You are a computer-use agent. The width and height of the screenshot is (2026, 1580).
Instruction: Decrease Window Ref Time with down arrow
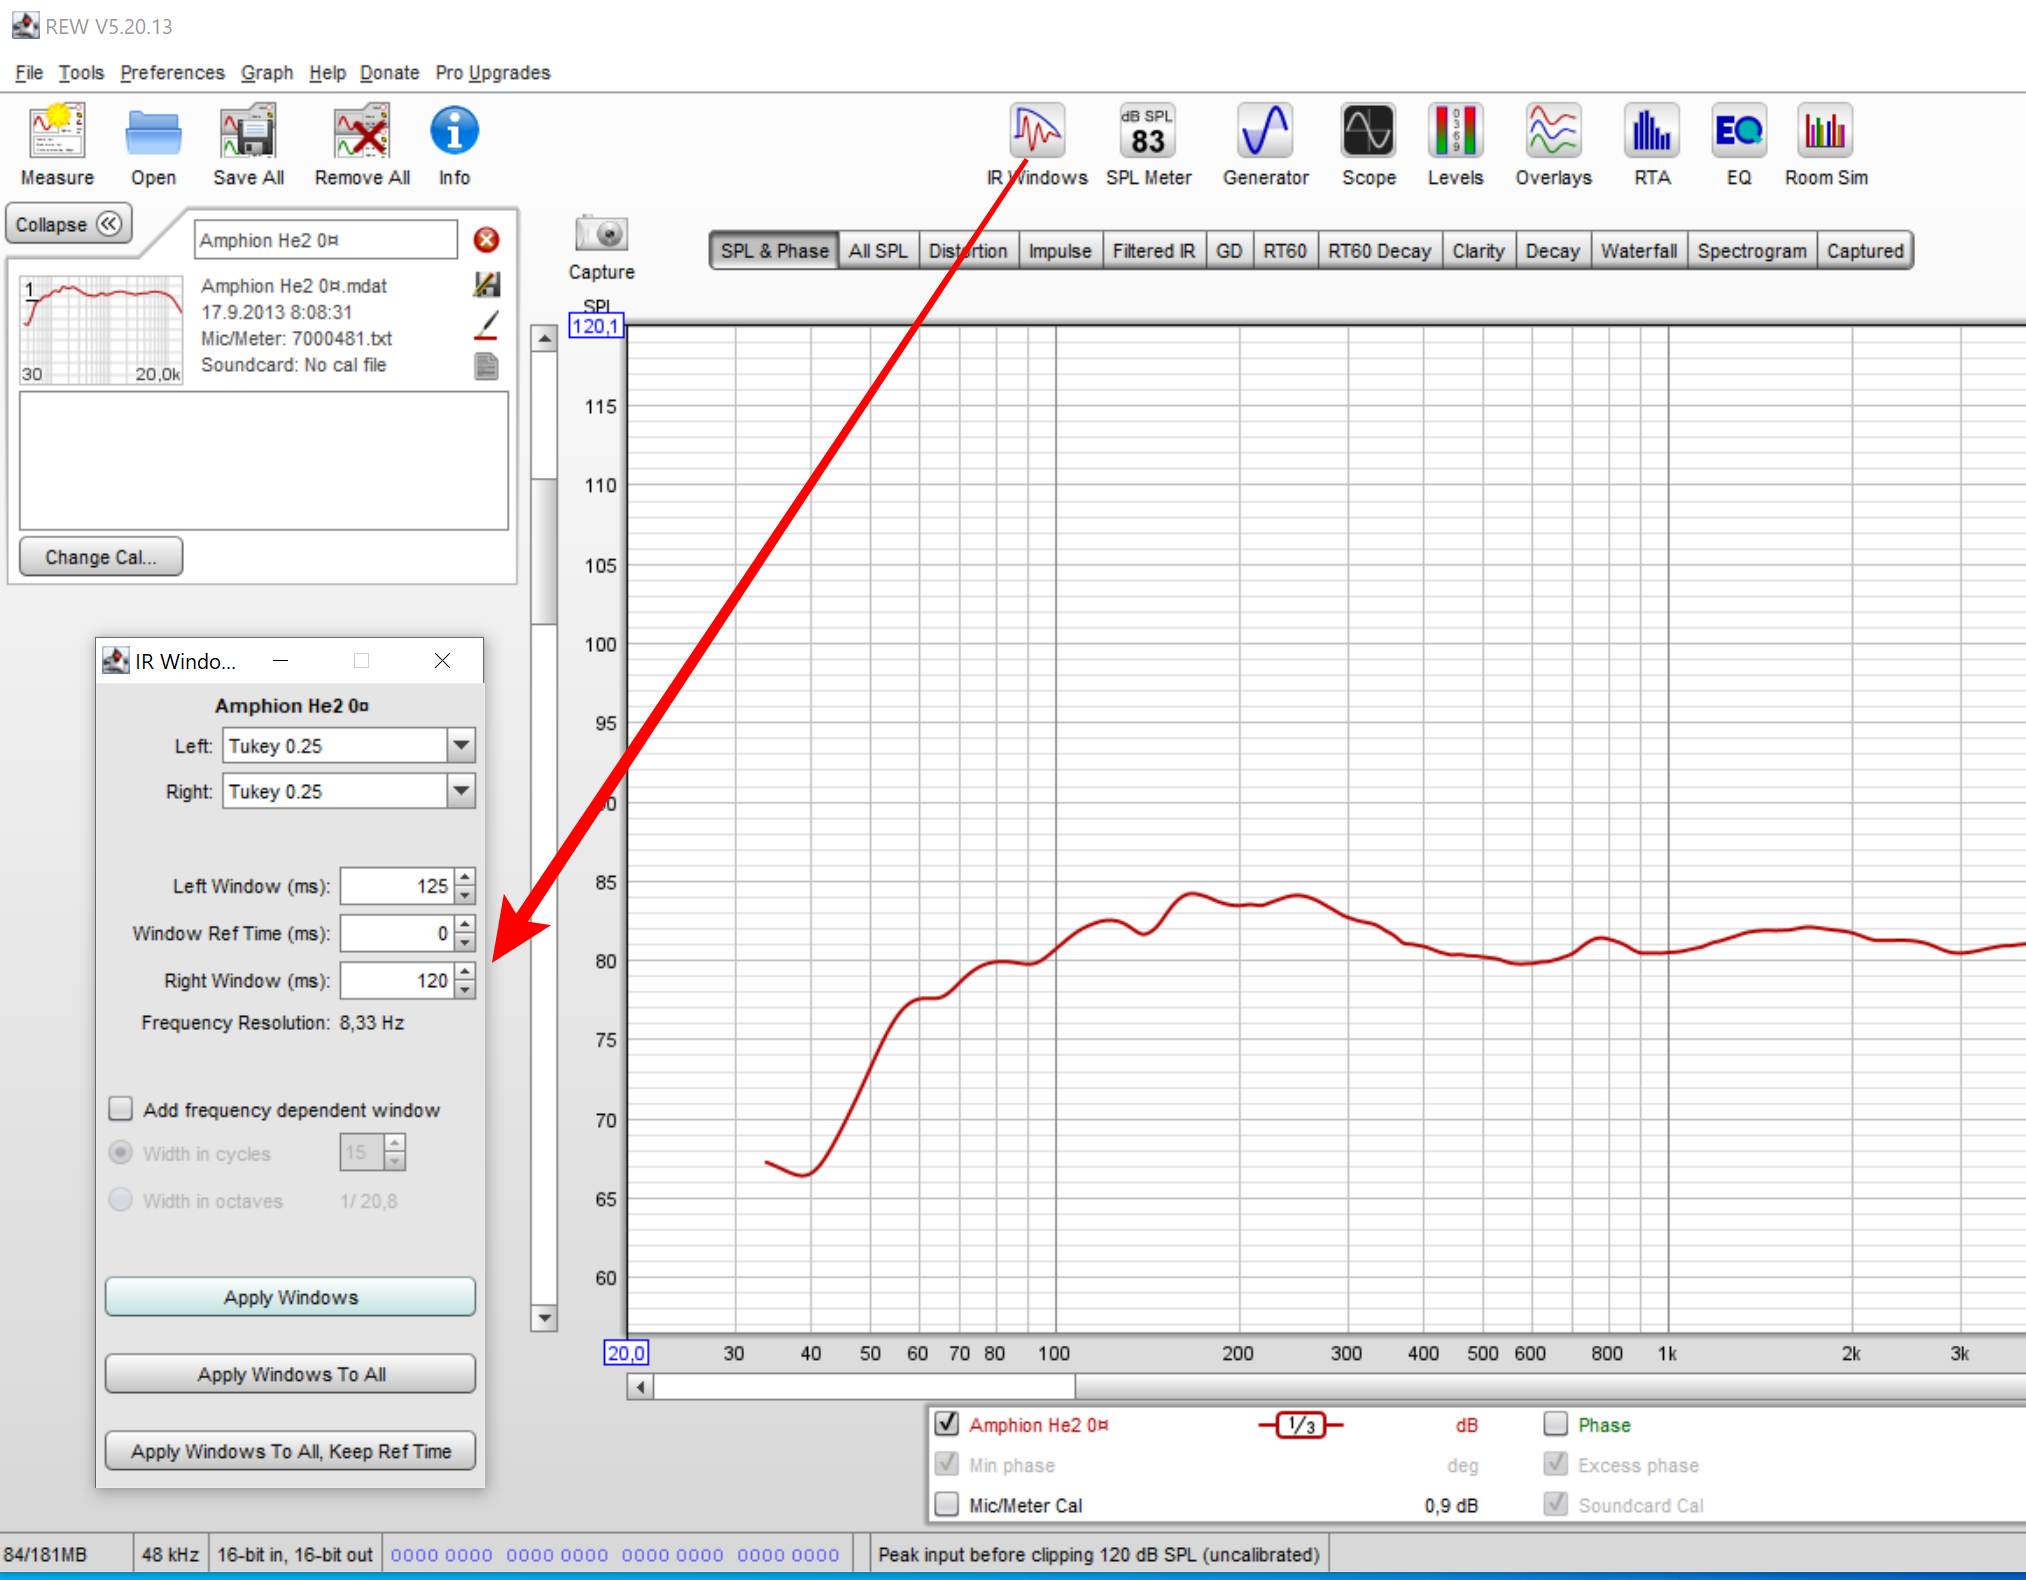465,942
